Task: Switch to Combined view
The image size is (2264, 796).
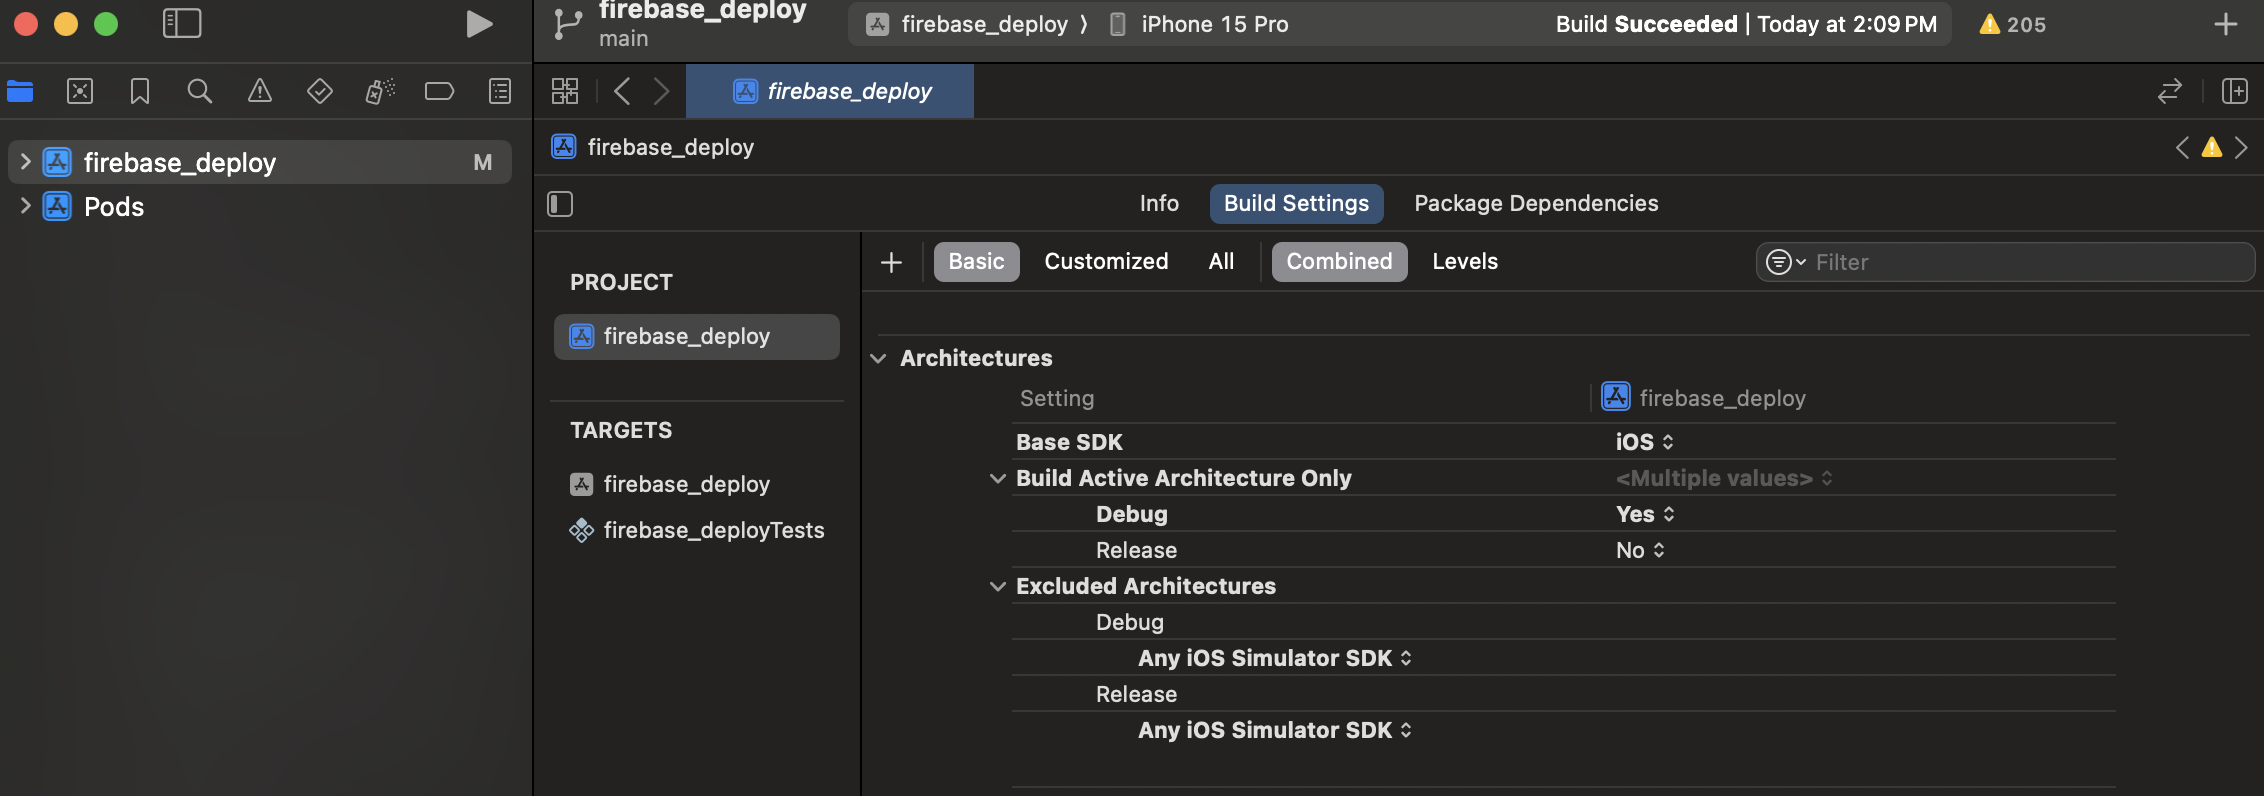Action: click(x=1340, y=262)
